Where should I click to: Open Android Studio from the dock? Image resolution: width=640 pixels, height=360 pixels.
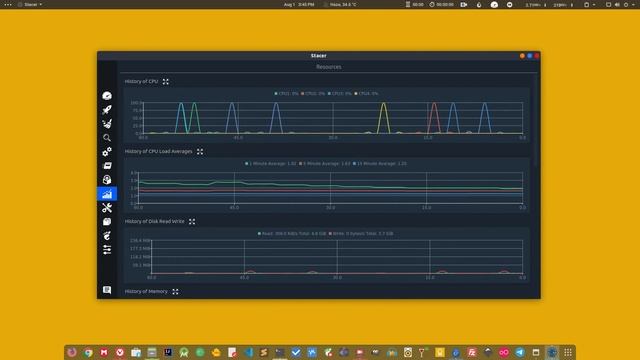click(184, 352)
